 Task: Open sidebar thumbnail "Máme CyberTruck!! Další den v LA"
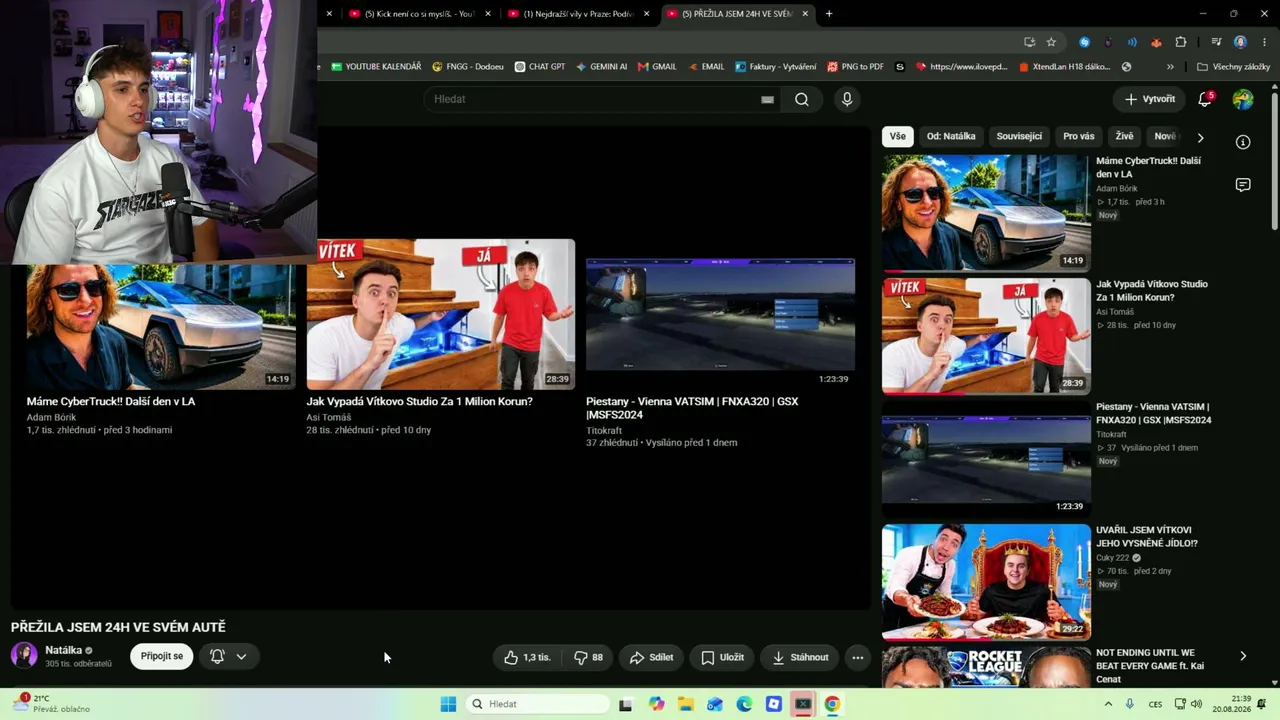(986, 212)
